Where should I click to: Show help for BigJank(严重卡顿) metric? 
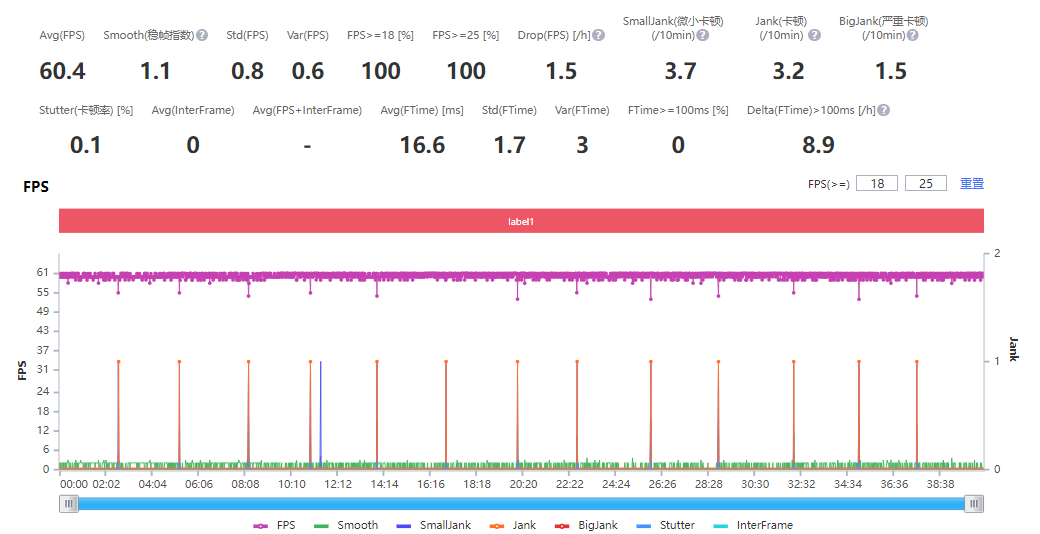(912, 35)
